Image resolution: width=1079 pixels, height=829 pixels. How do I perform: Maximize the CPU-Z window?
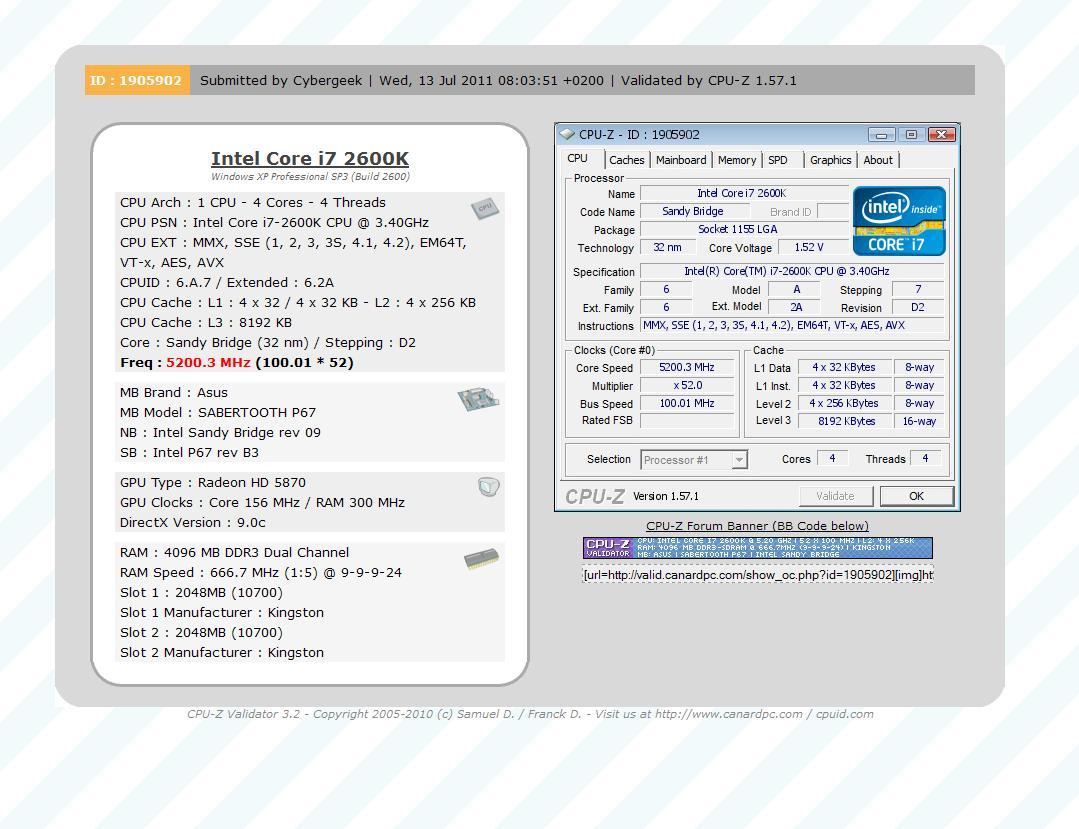(x=911, y=135)
